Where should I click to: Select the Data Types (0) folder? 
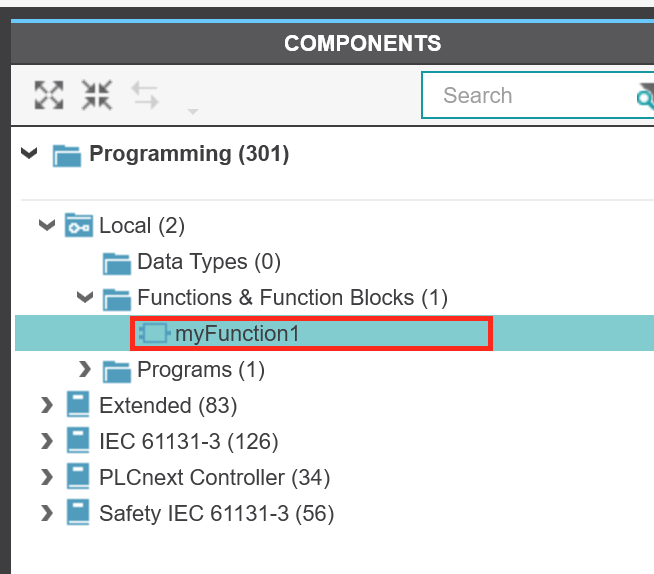(x=191, y=262)
